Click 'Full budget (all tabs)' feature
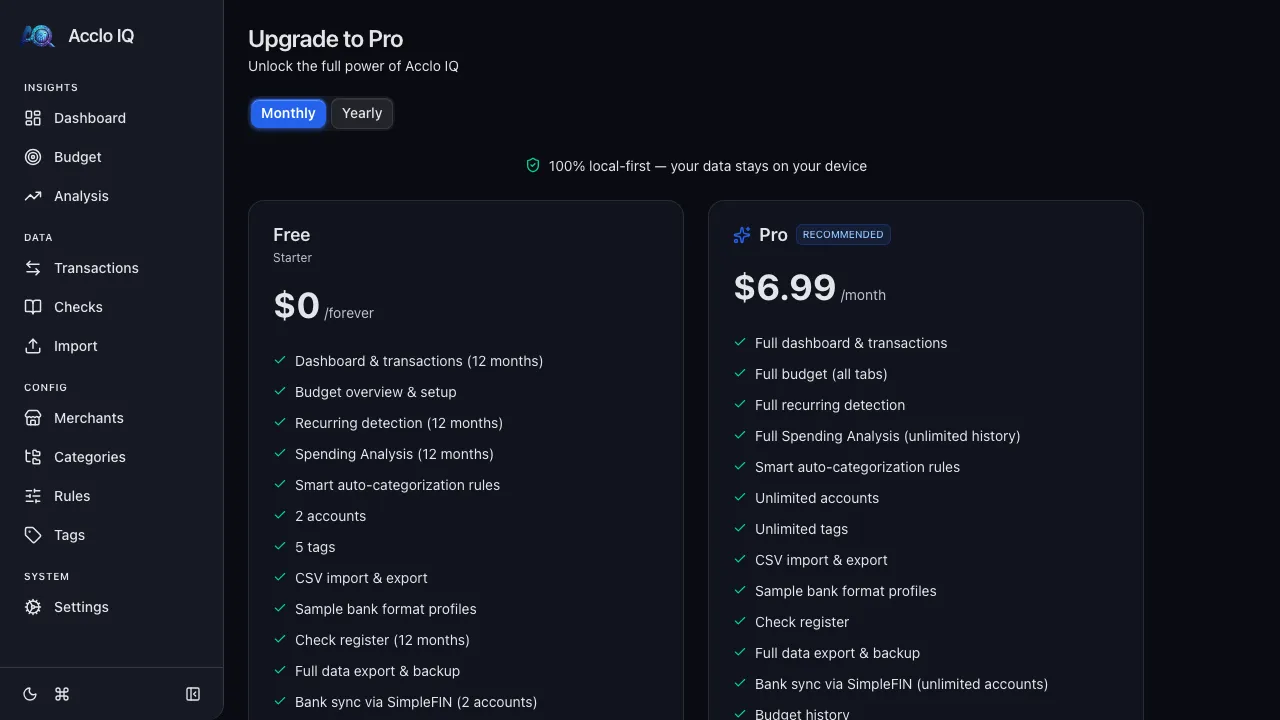Screen dimensions: 1280x720 (x=821, y=374)
